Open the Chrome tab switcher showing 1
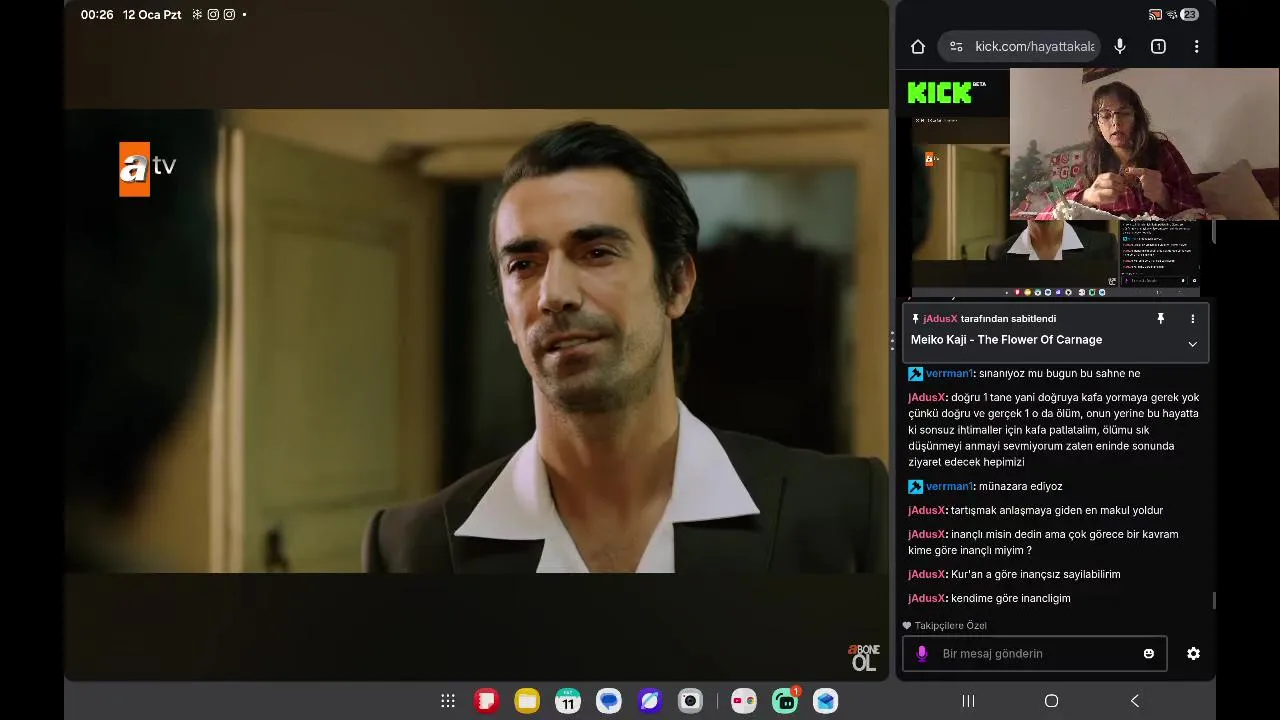The image size is (1280, 720). (1158, 46)
